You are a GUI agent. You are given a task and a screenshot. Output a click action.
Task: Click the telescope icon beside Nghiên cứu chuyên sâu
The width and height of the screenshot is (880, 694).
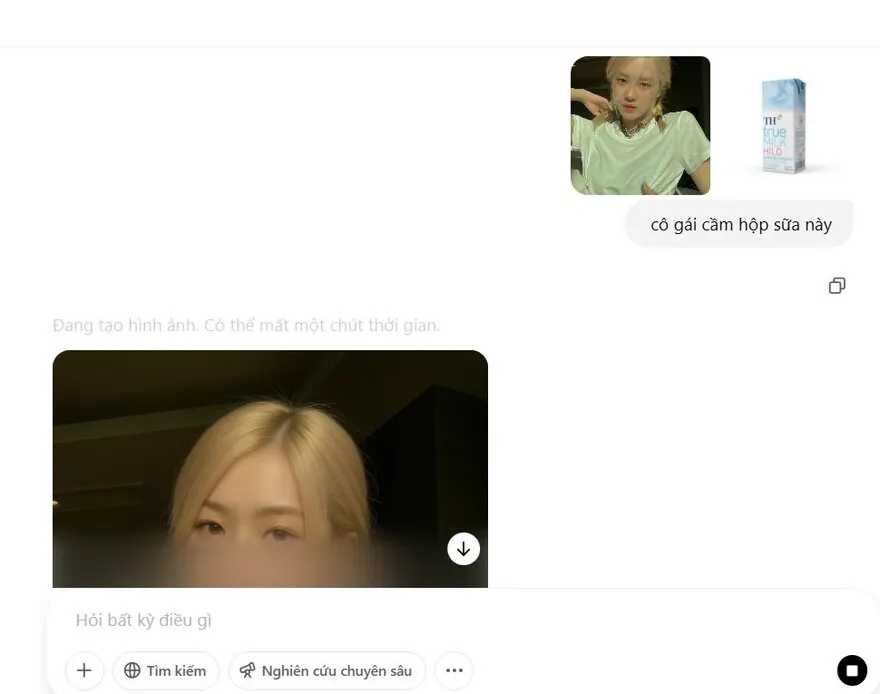point(248,671)
